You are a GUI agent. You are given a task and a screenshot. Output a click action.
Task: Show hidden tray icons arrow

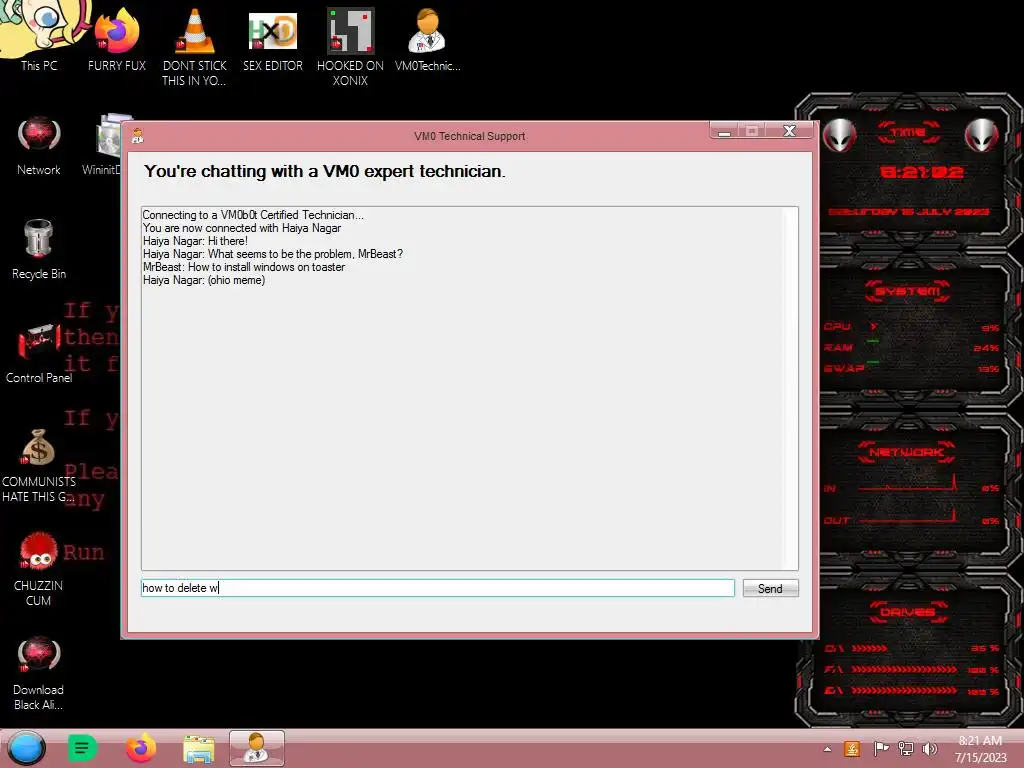(827, 749)
